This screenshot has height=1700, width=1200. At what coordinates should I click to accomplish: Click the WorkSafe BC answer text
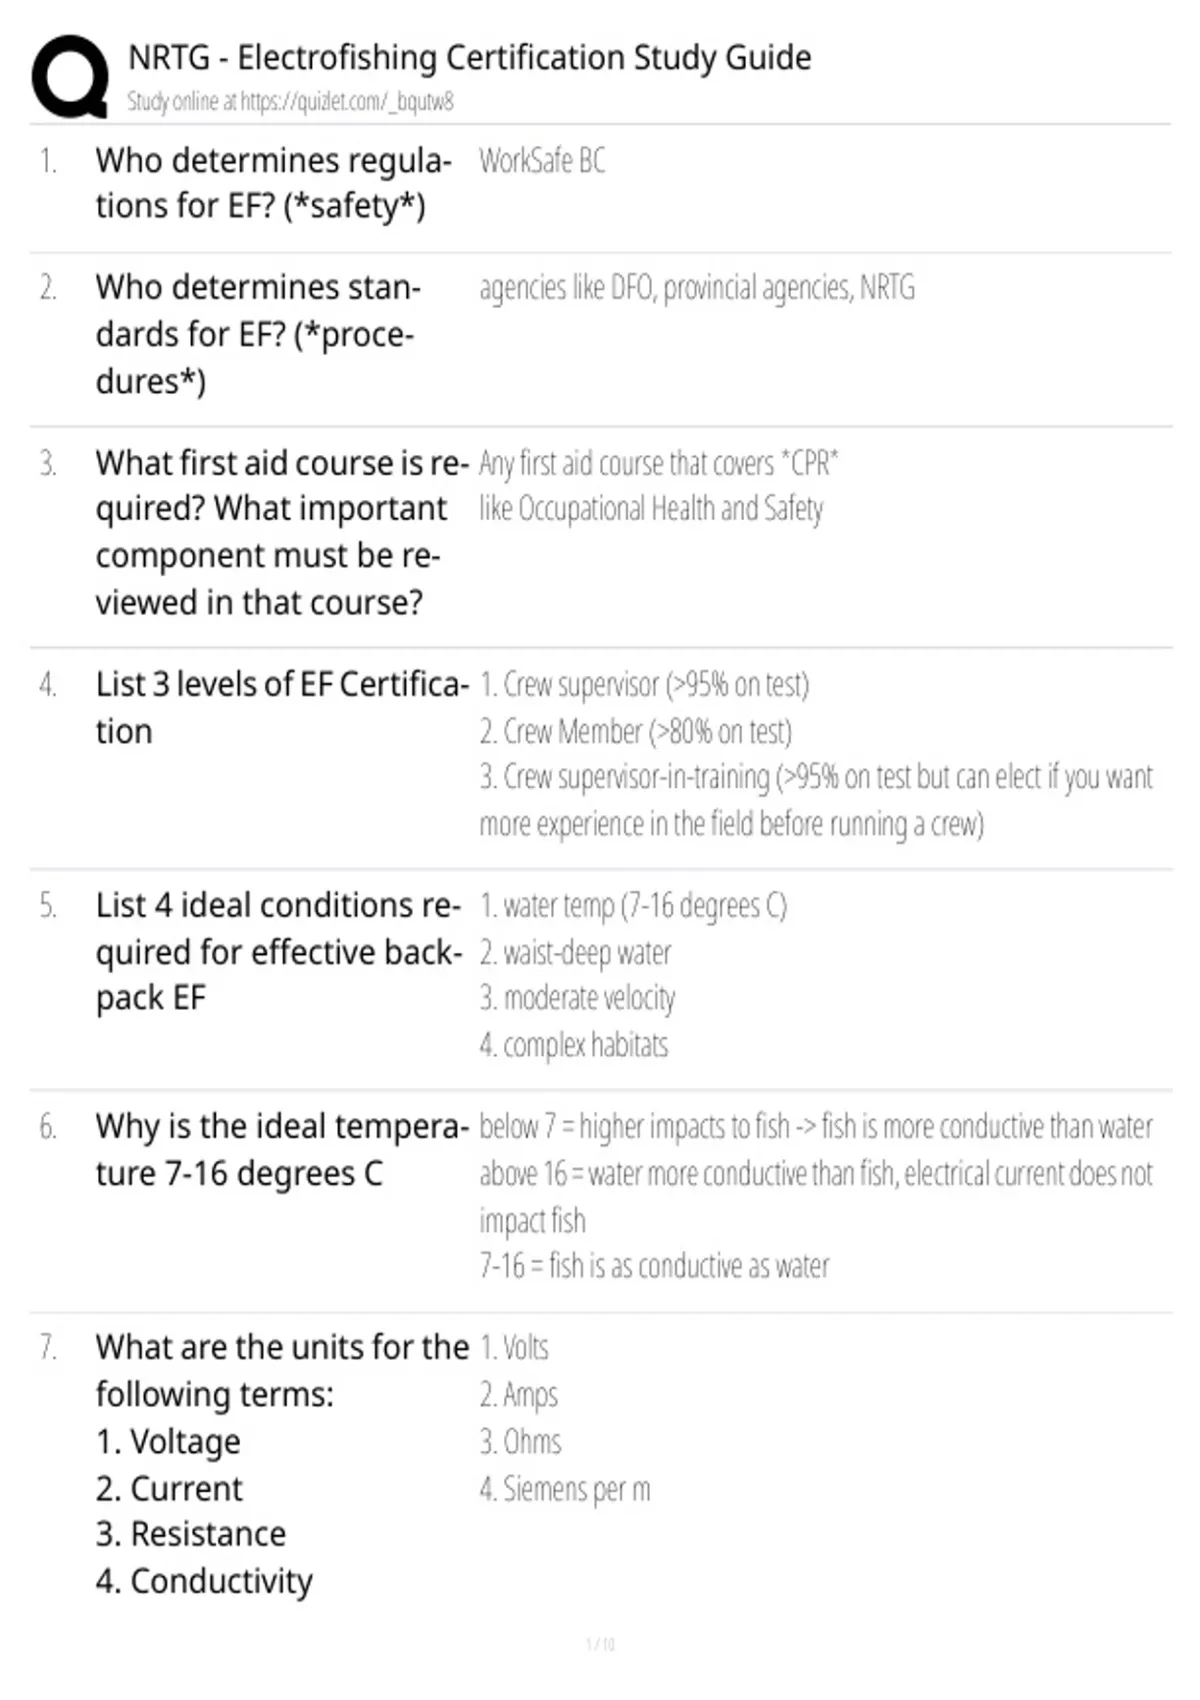point(542,160)
